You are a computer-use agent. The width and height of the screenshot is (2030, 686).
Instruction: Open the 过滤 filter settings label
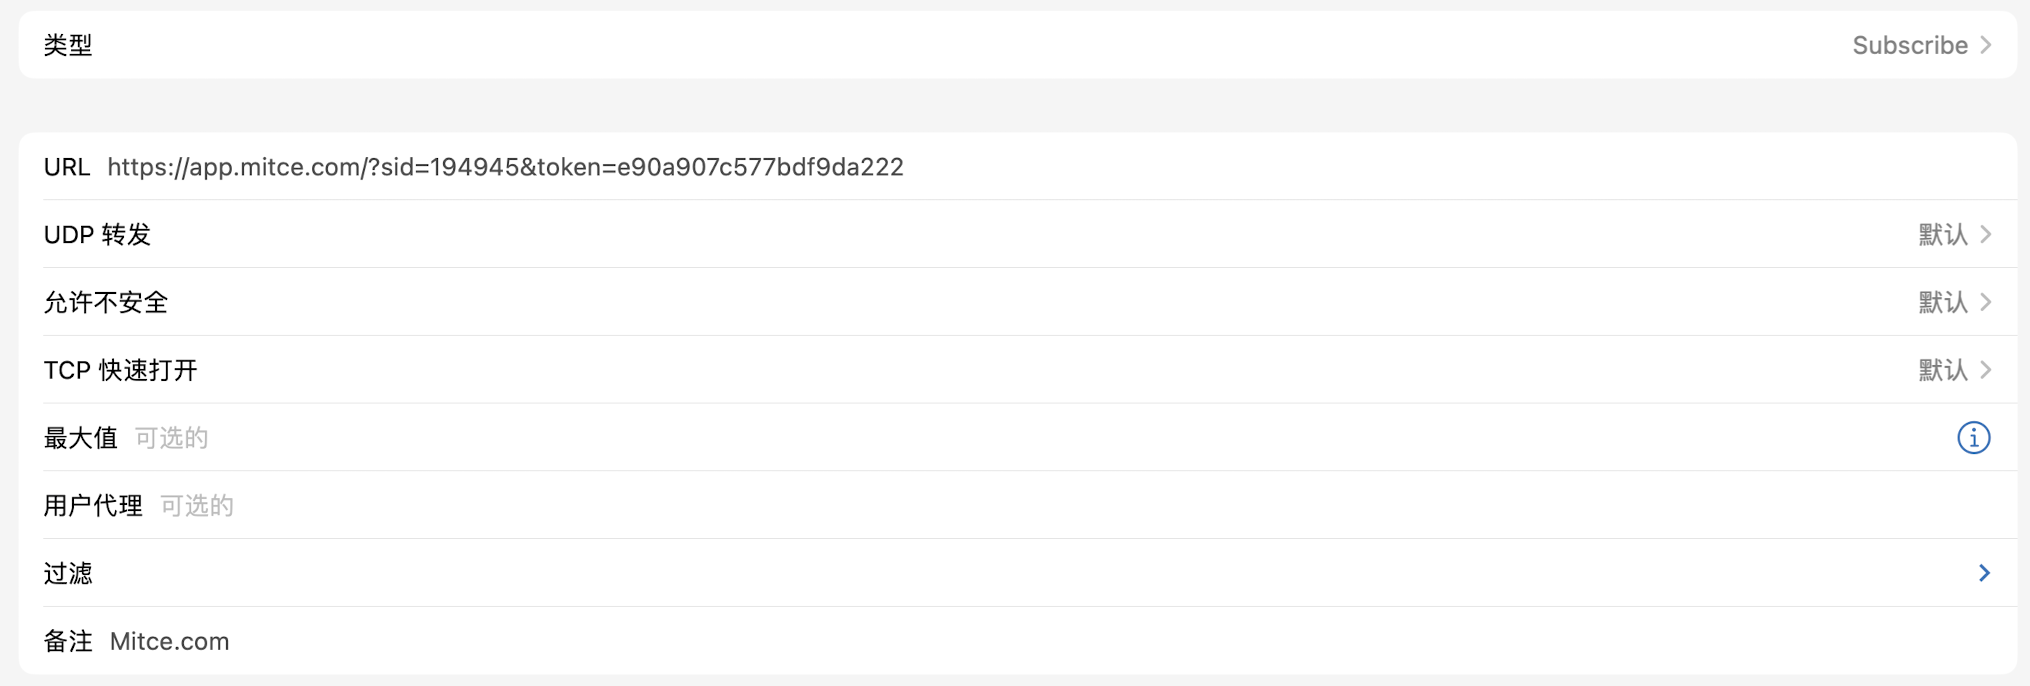pos(68,574)
